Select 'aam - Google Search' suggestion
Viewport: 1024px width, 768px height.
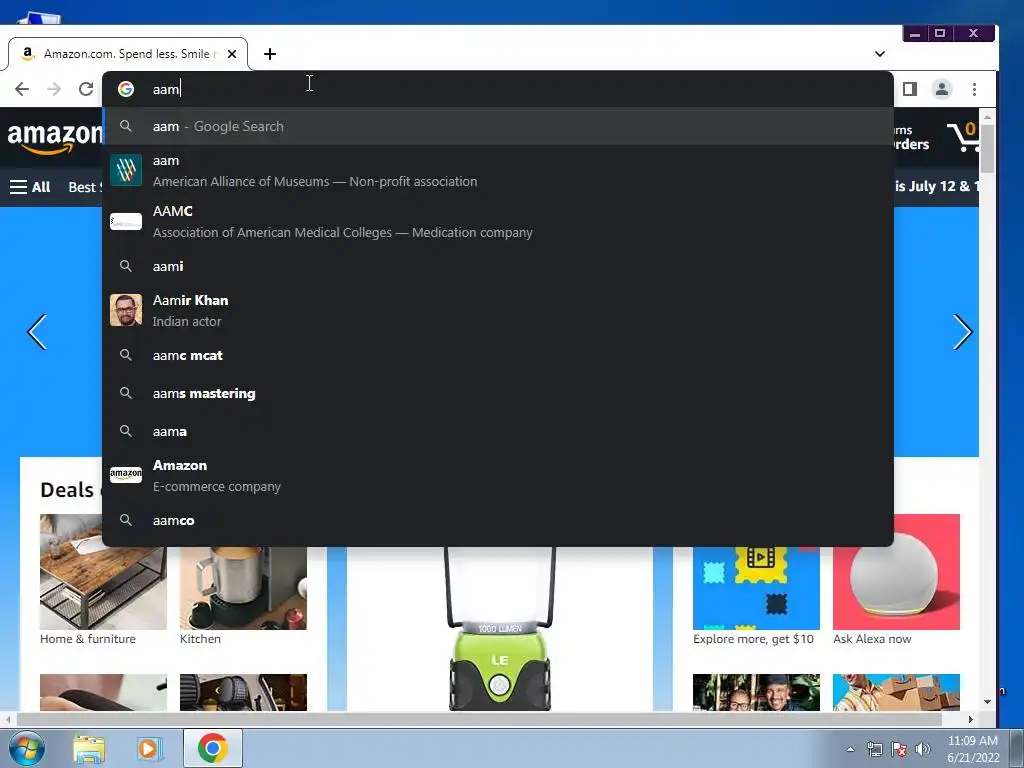498,126
